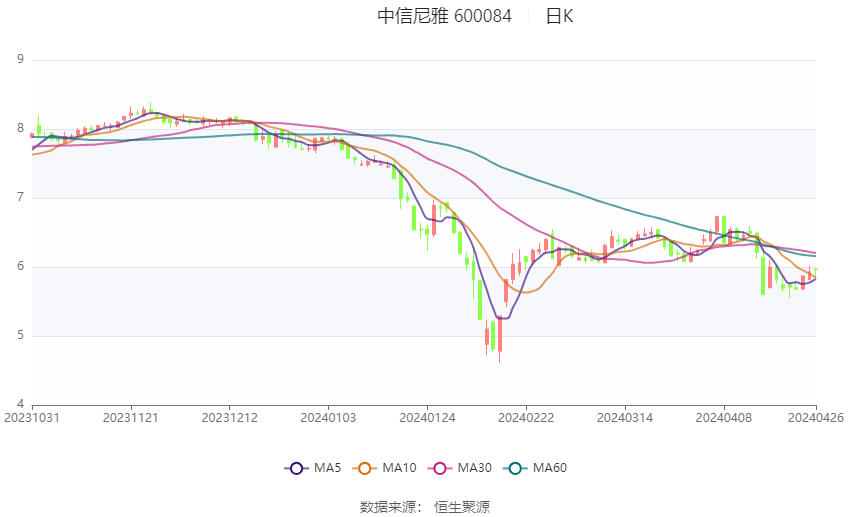Click the x-axis date label 20240314
Screen dimensions: 850x517
[x=624, y=418]
